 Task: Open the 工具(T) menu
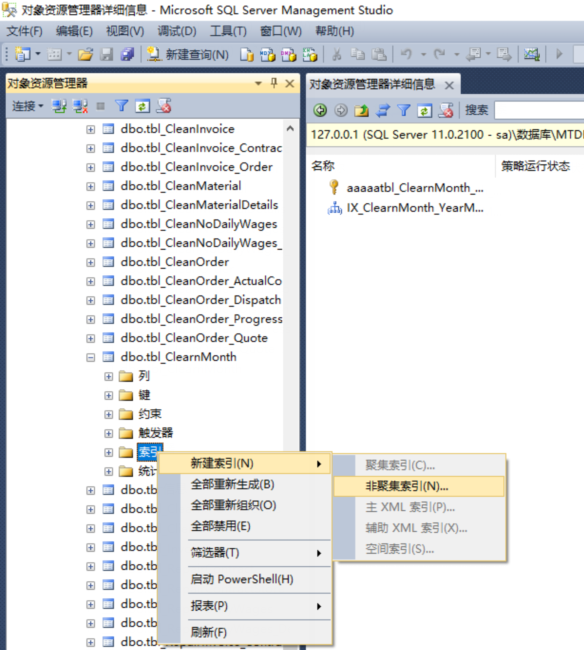(x=228, y=31)
